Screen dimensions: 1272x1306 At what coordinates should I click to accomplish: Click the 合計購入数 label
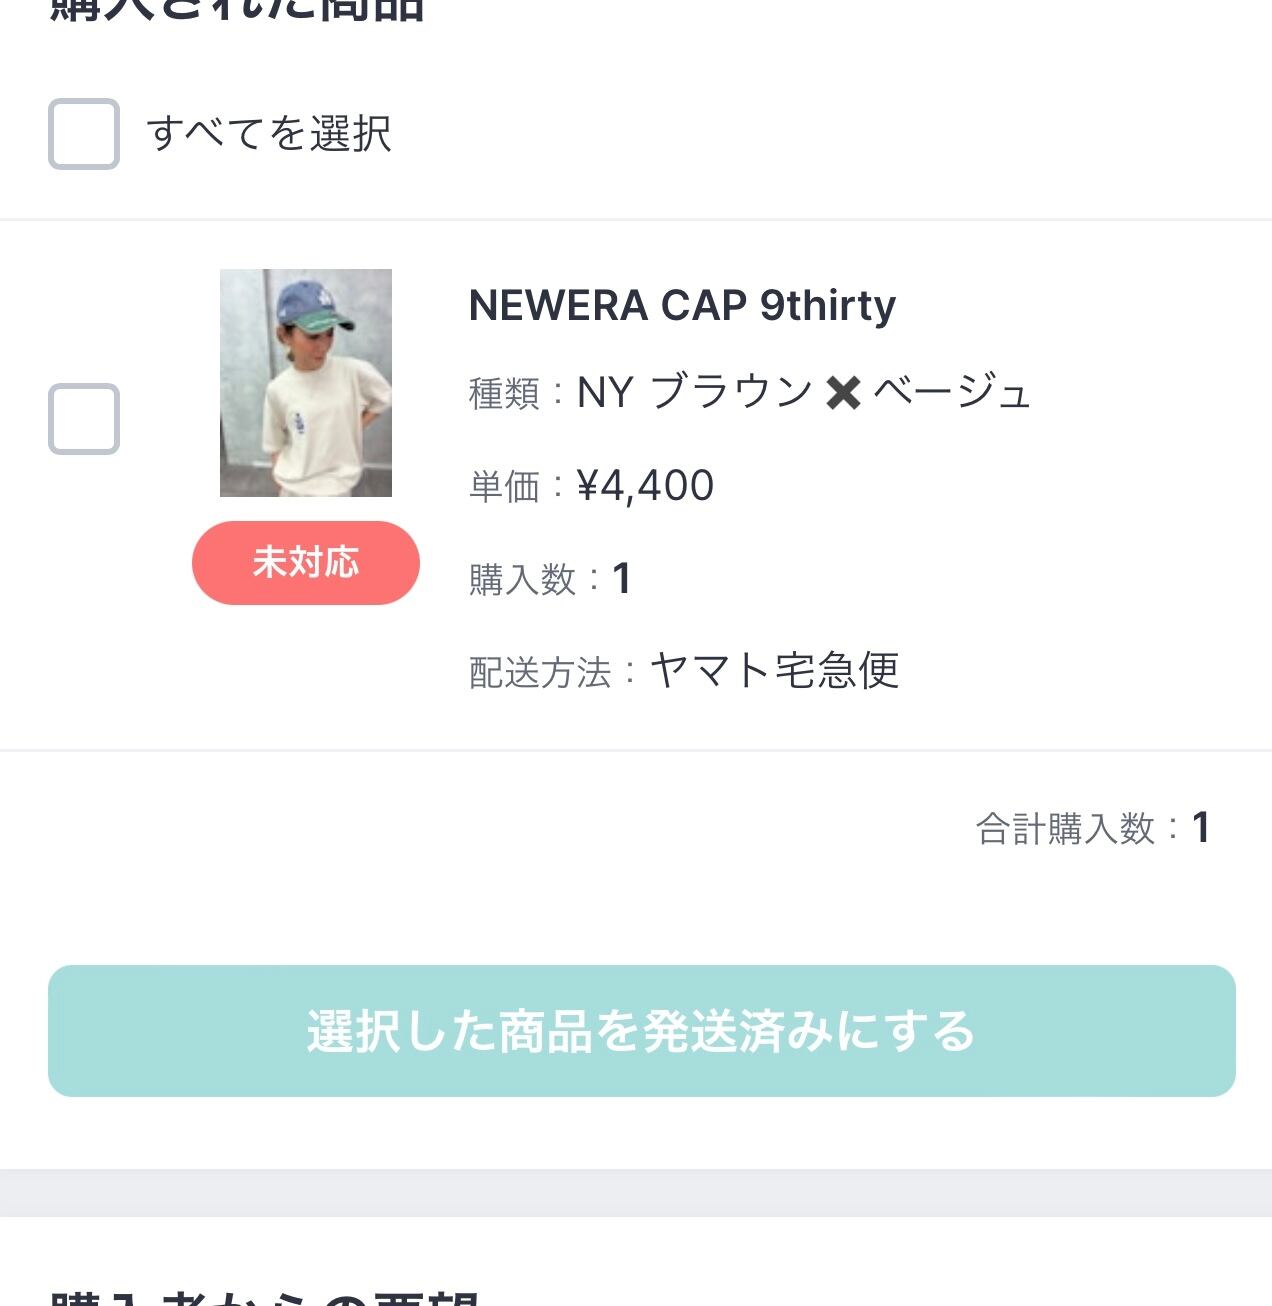1066,829
